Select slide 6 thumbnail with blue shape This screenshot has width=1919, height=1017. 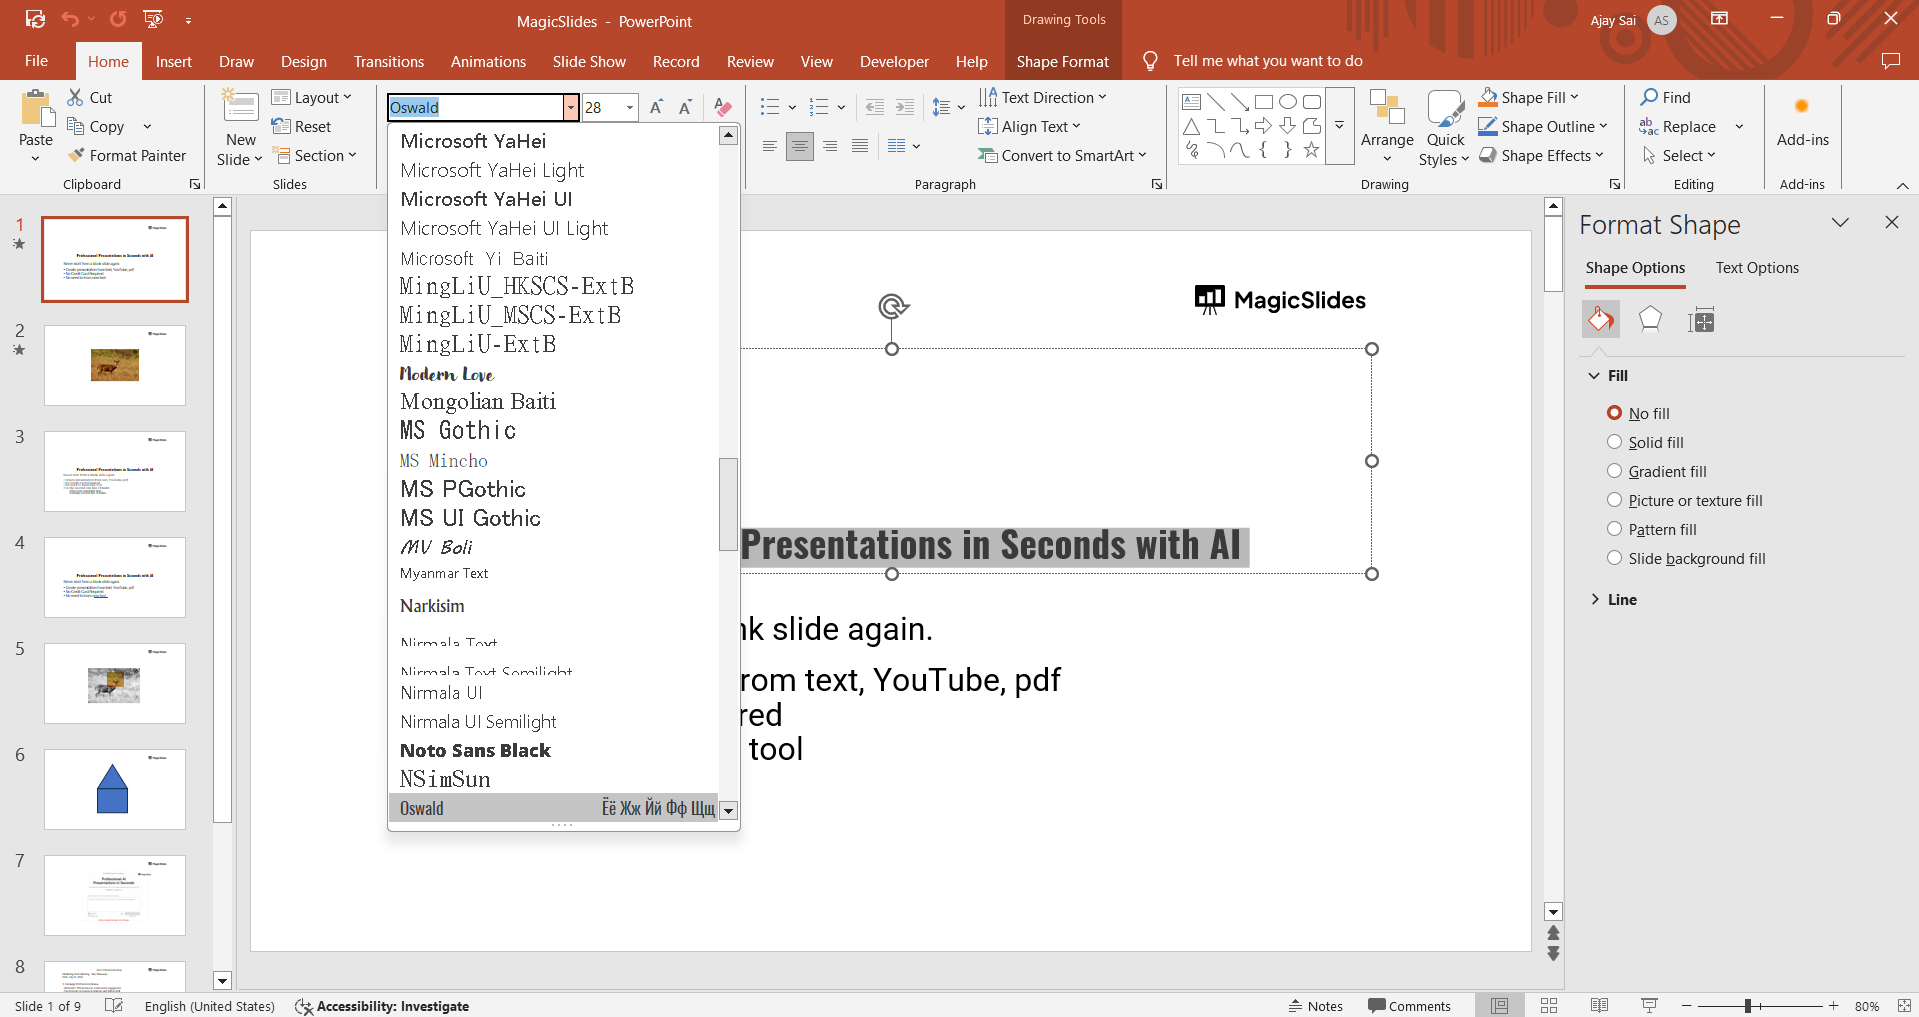point(114,789)
